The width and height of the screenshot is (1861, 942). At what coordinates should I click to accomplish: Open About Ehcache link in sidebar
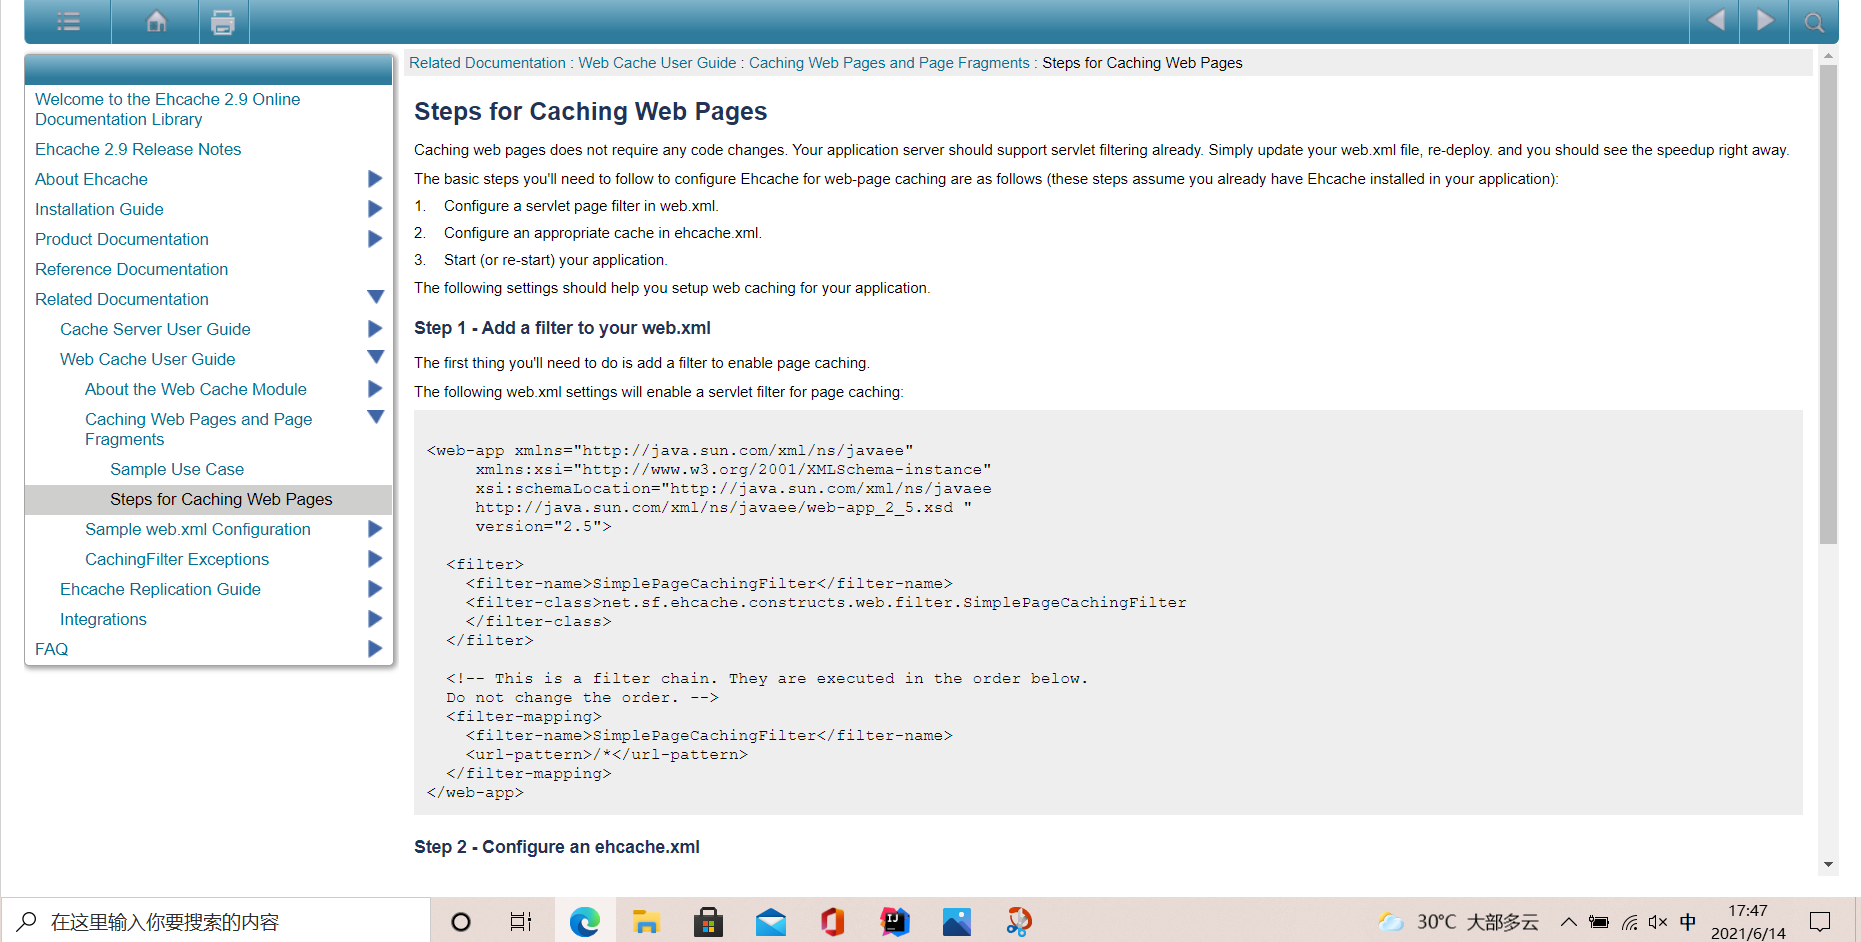click(x=91, y=179)
